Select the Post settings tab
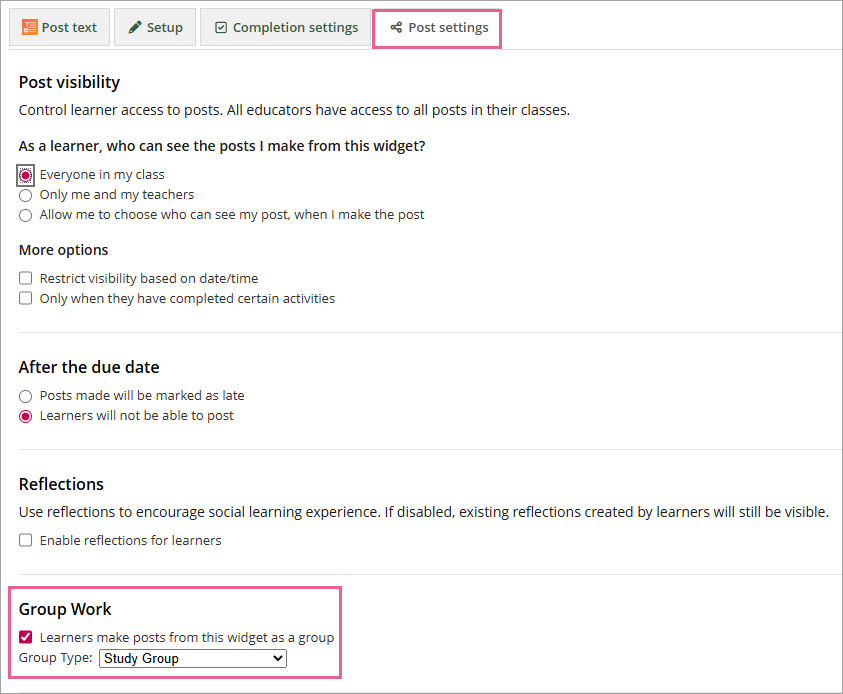Viewport: 843px width, 694px height. point(437,28)
